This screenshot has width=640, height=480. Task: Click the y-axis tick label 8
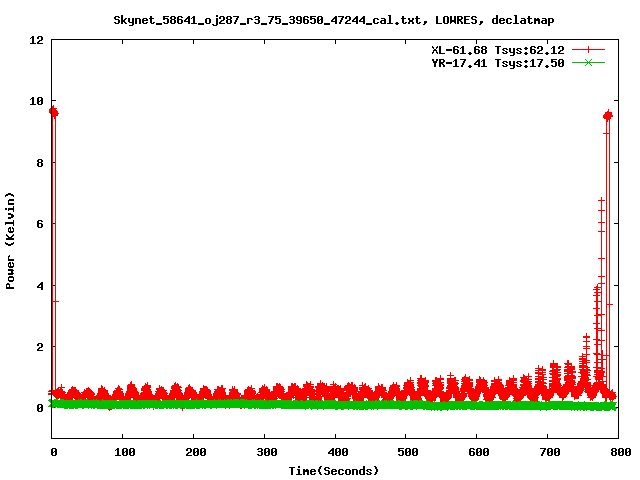coord(40,163)
